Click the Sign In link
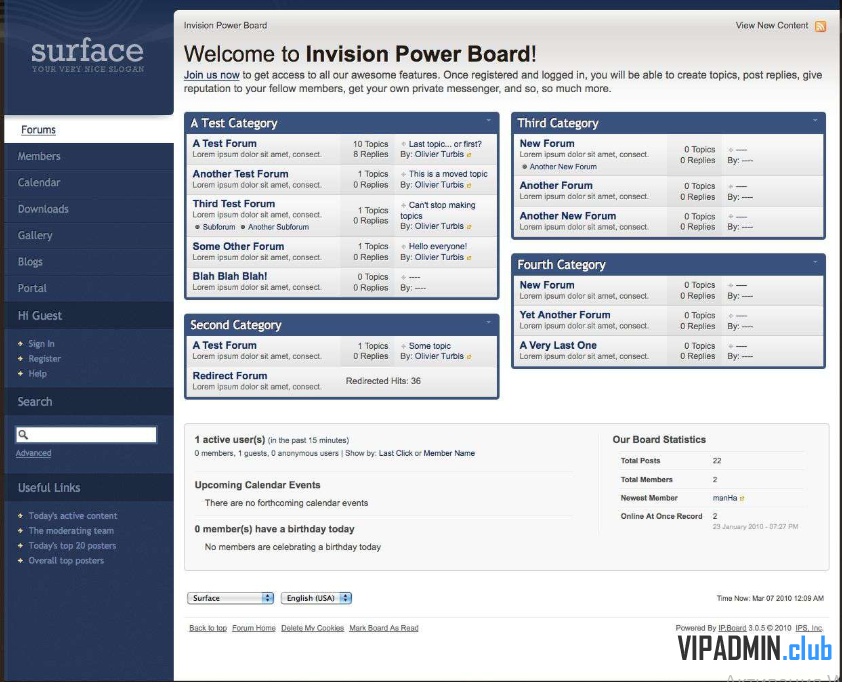This screenshot has width=842, height=682. coord(41,344)
